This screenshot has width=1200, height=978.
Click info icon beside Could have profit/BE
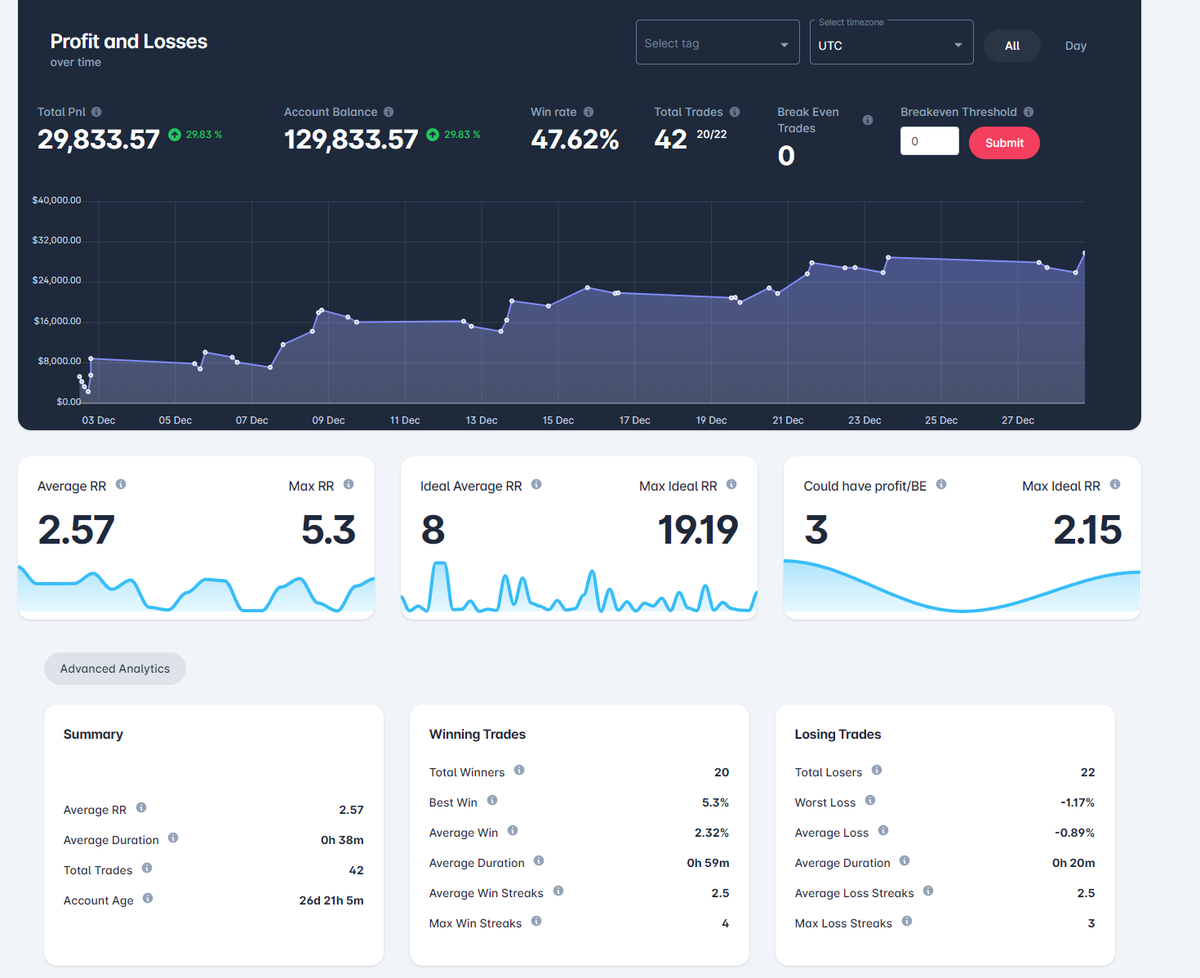coord(941,485)
